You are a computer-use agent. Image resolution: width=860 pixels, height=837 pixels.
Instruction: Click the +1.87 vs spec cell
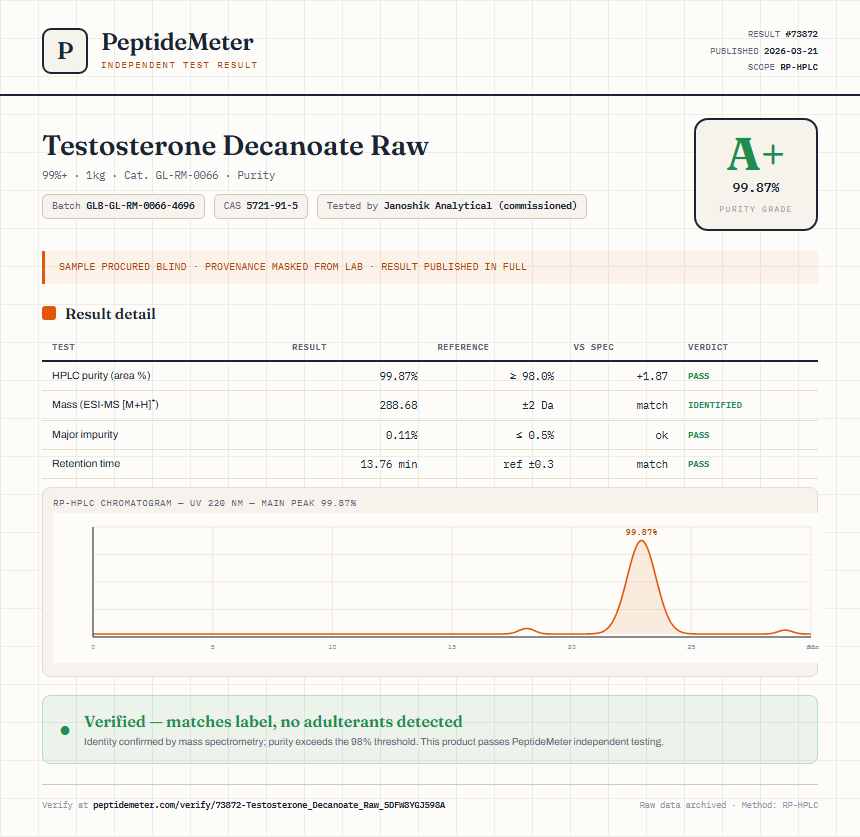(x=652, y=376)
